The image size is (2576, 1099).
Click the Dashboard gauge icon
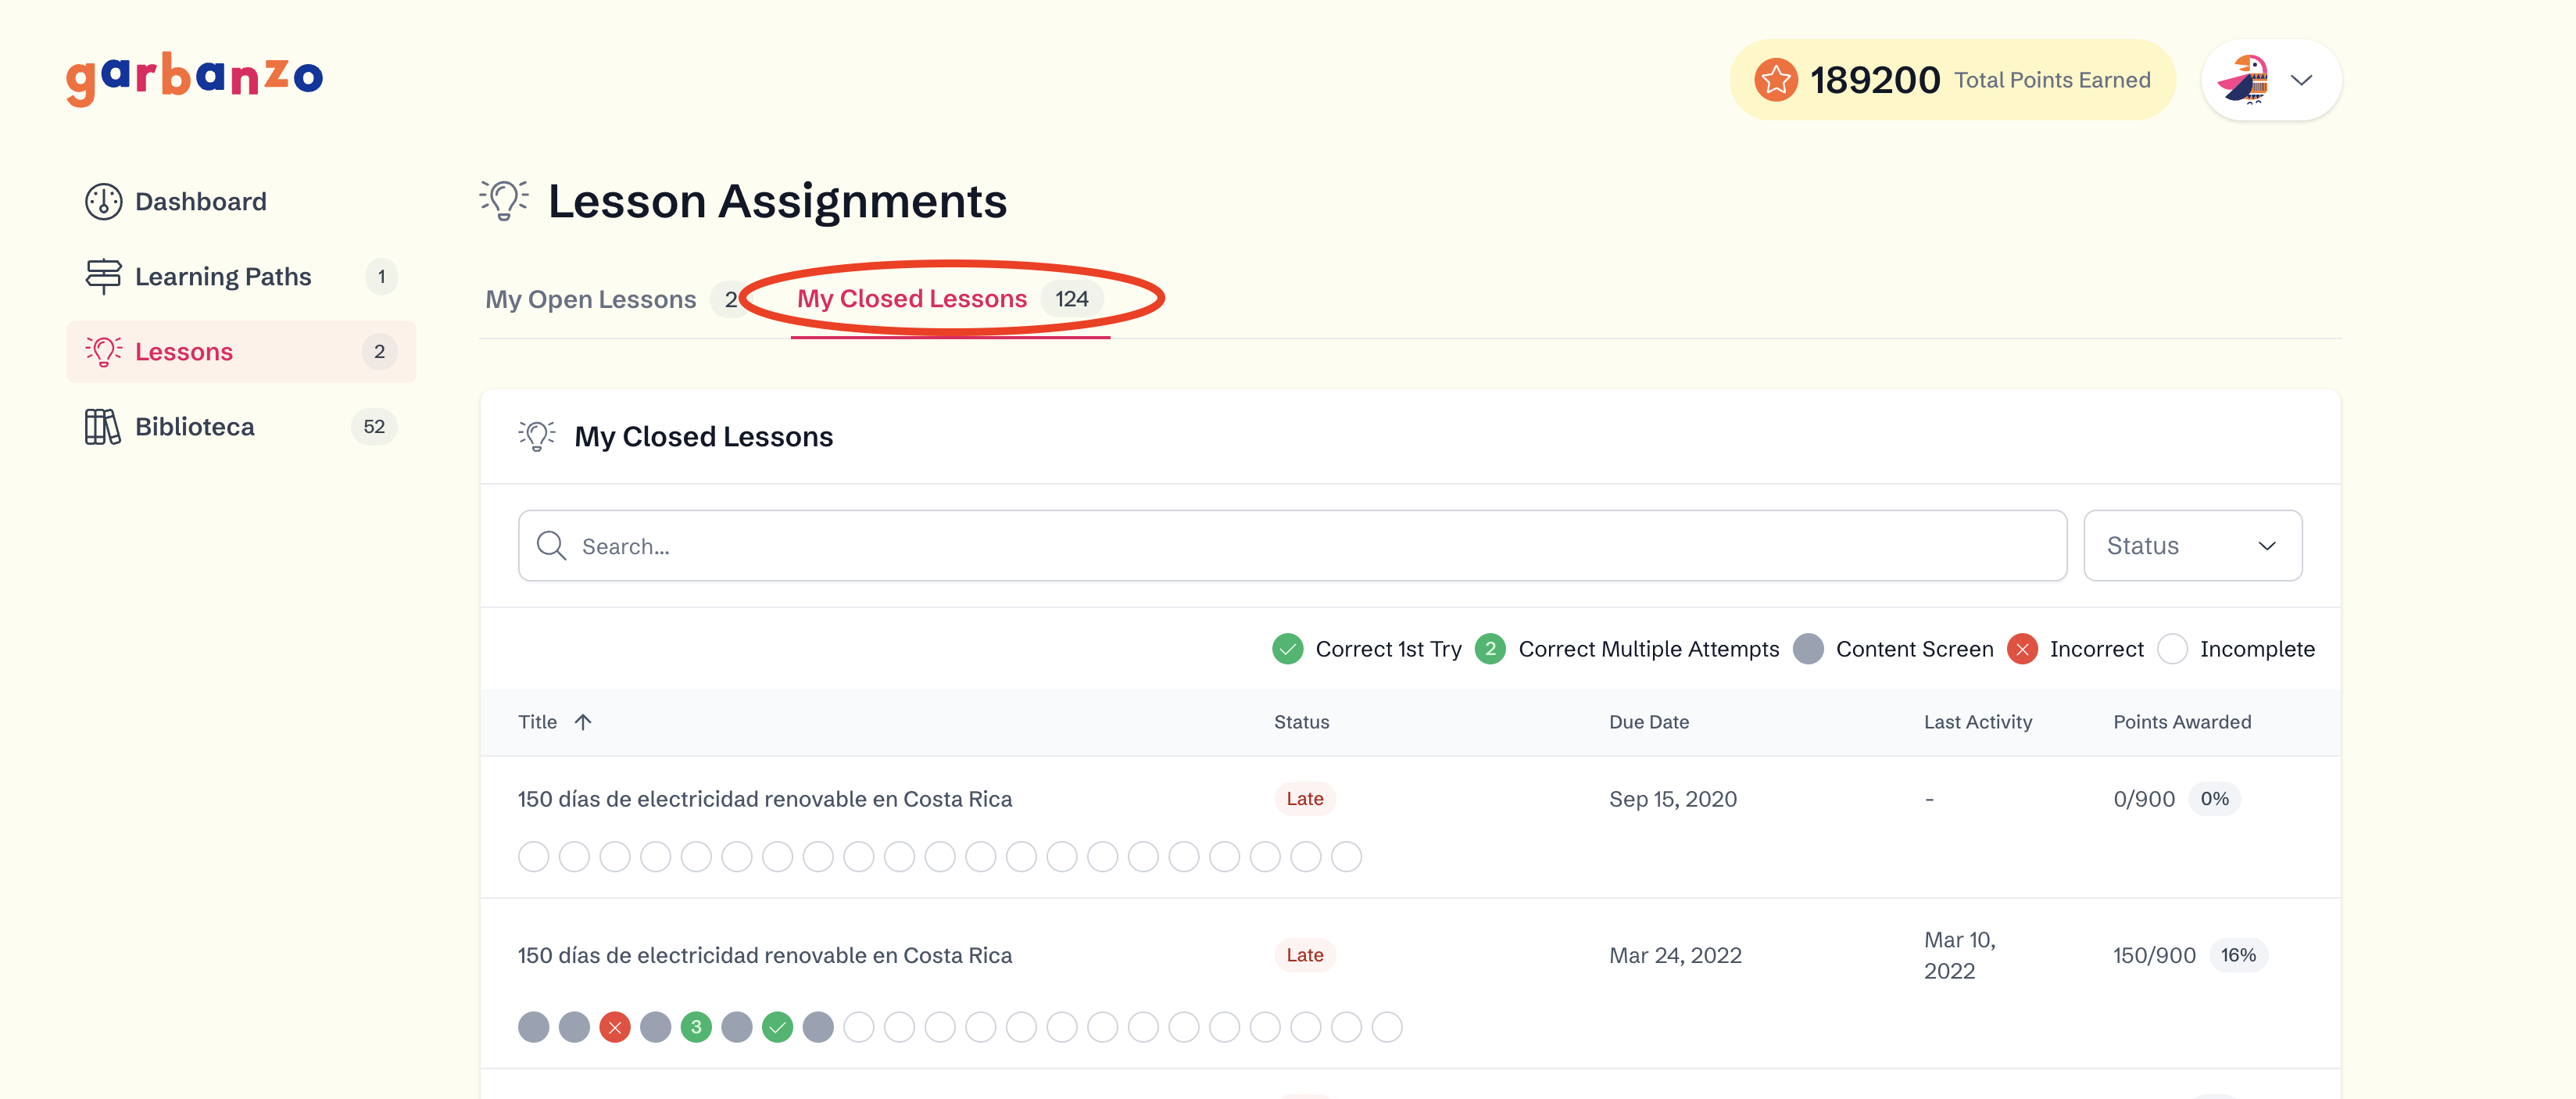103,202
